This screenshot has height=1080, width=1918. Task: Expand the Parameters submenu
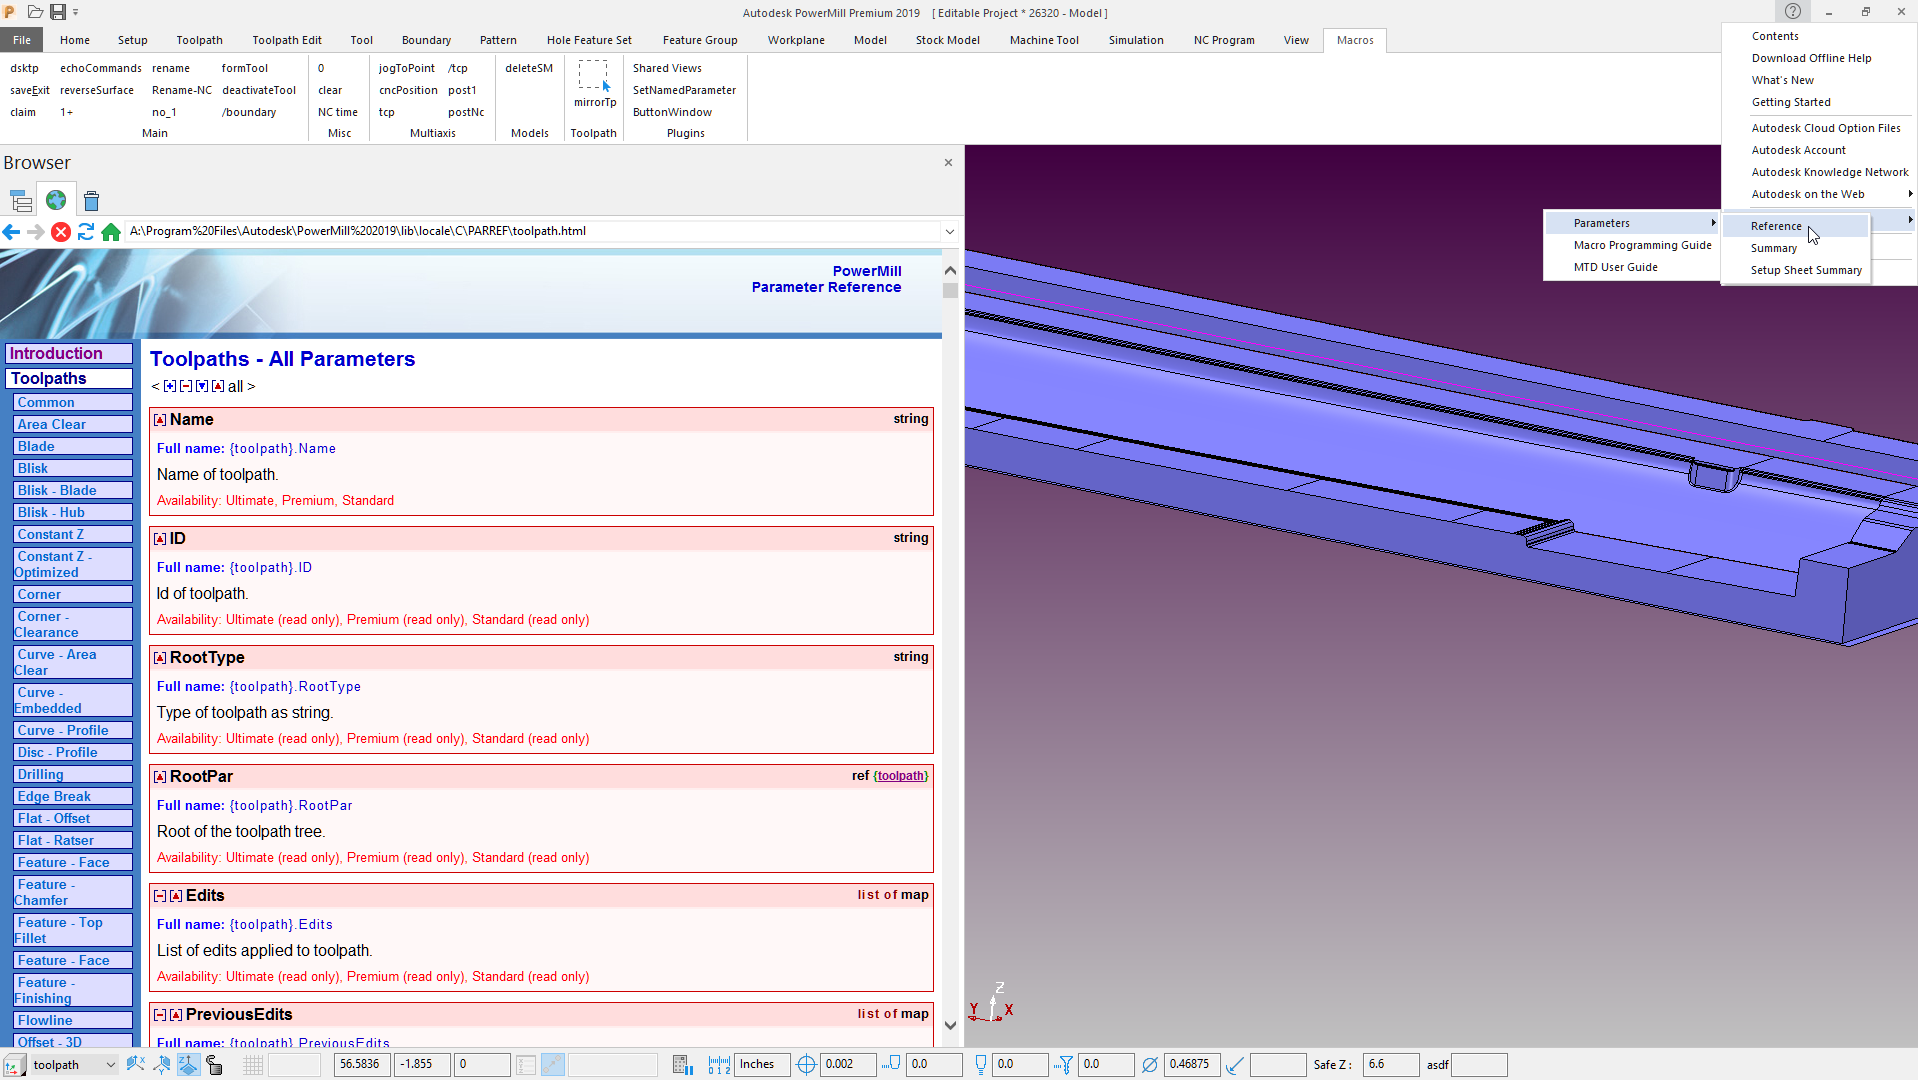click(1632, 223)
